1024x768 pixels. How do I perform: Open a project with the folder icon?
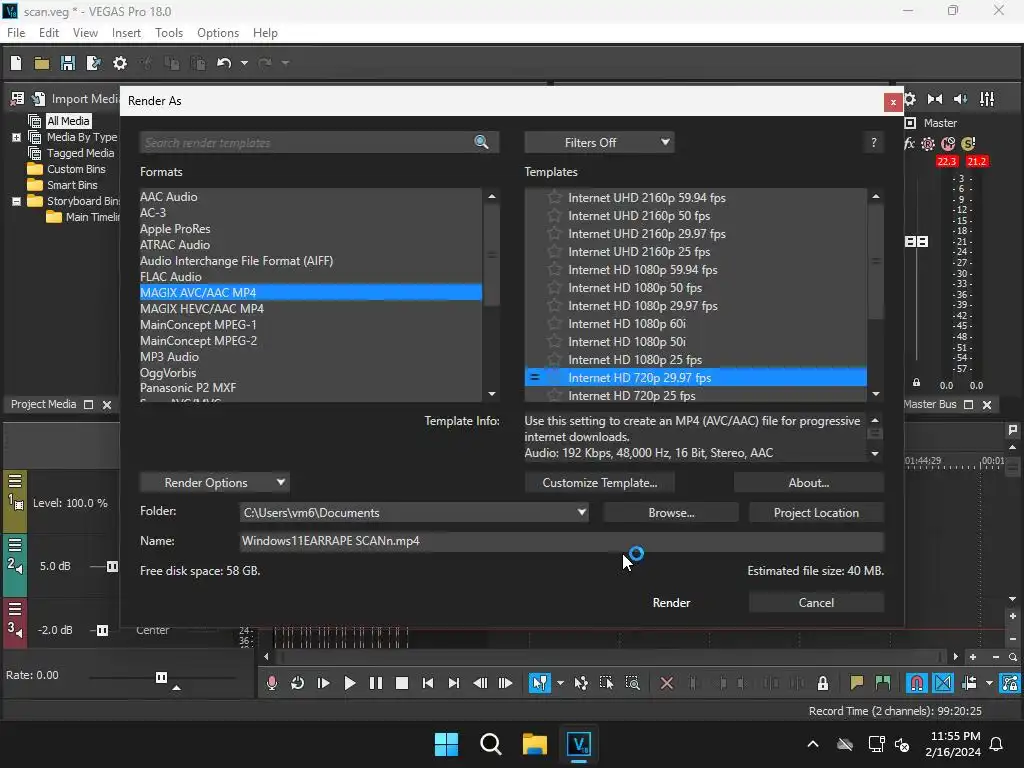pyautogui.click(x=42, y=63)
